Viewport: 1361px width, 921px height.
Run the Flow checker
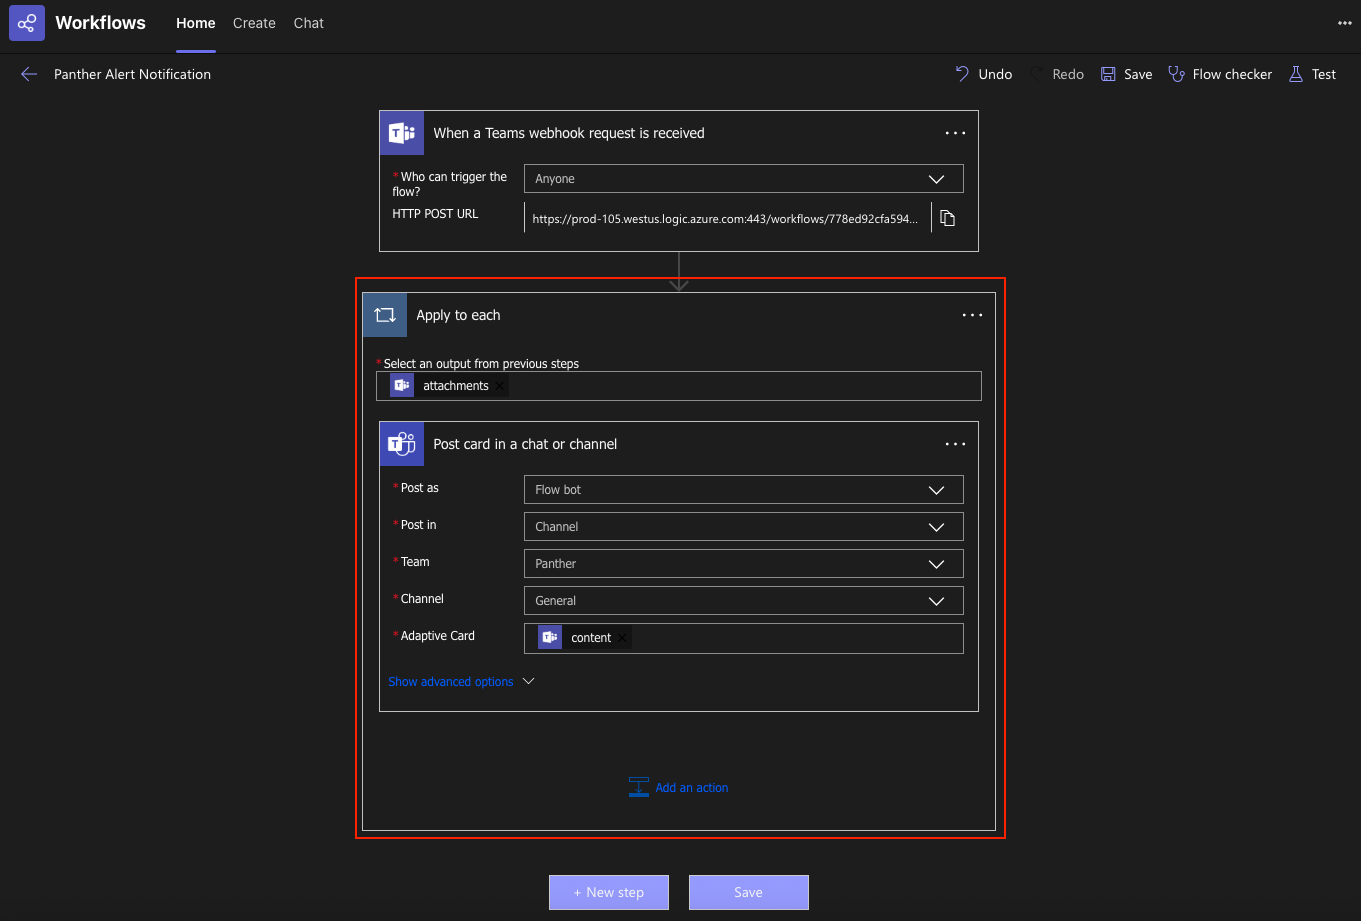(1220, 74)
